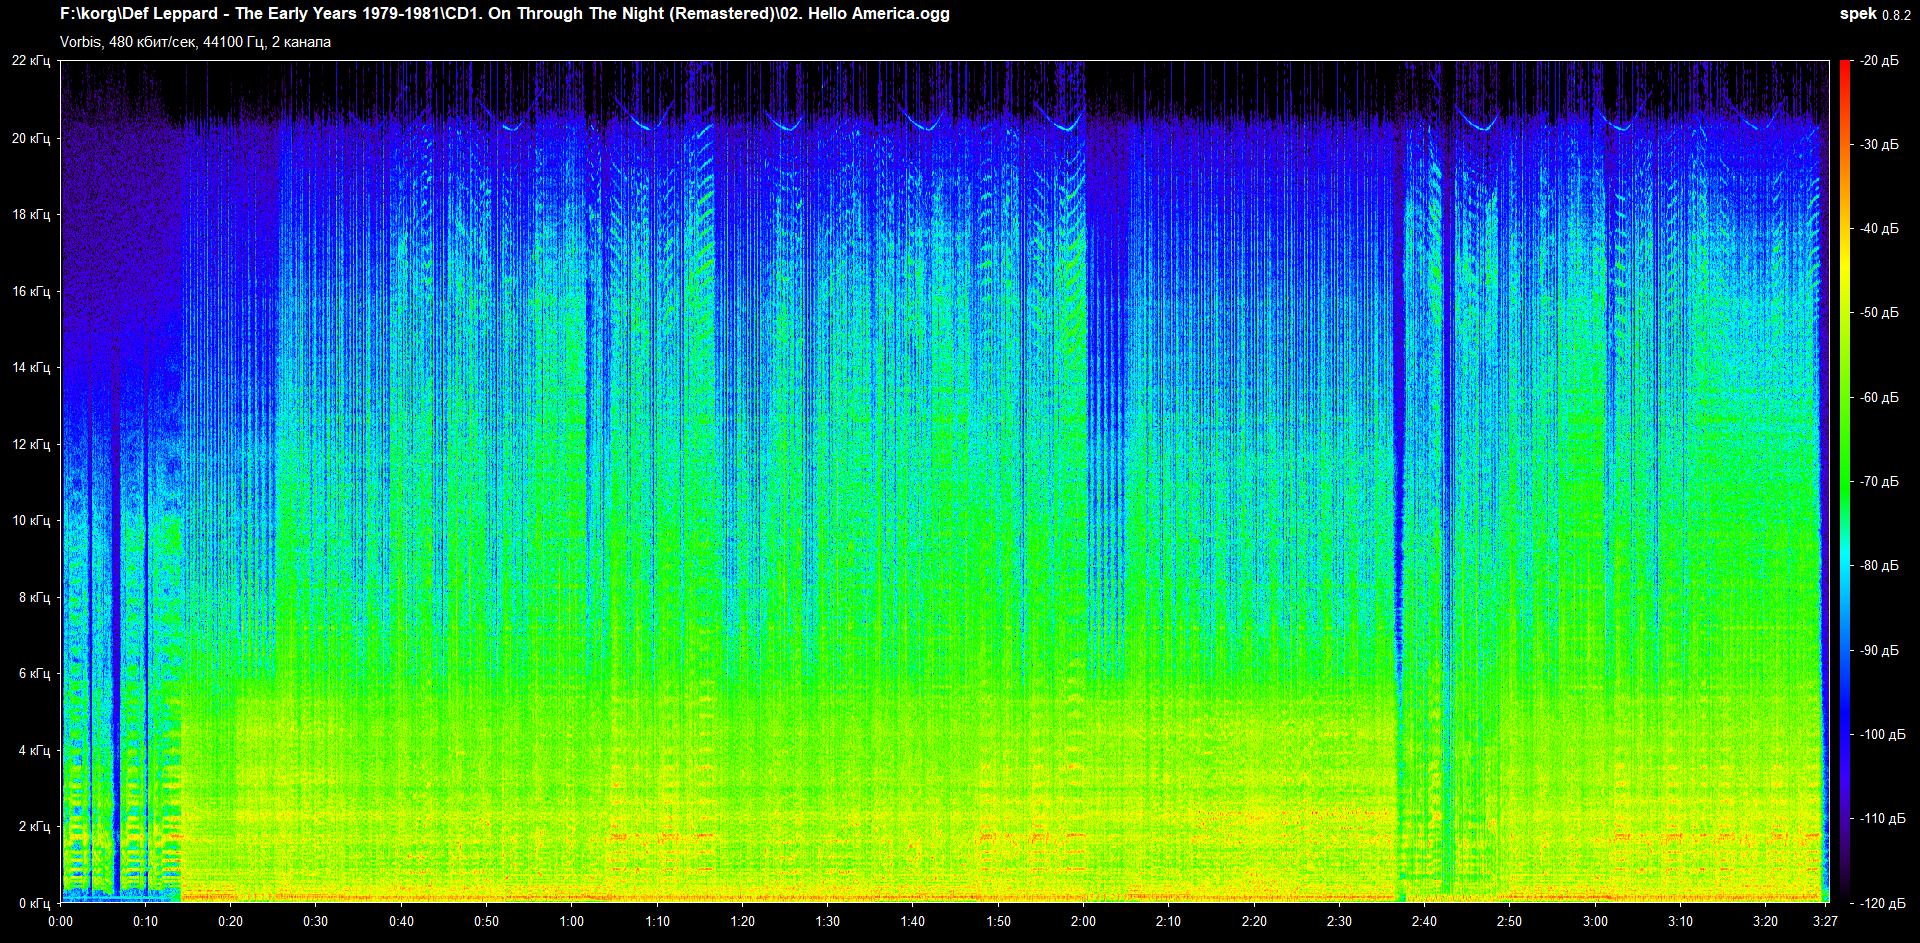The height and width of the screenshot is (943, 1920).
Task: Click the dB color gradient bar
Action: (1844, 480)
